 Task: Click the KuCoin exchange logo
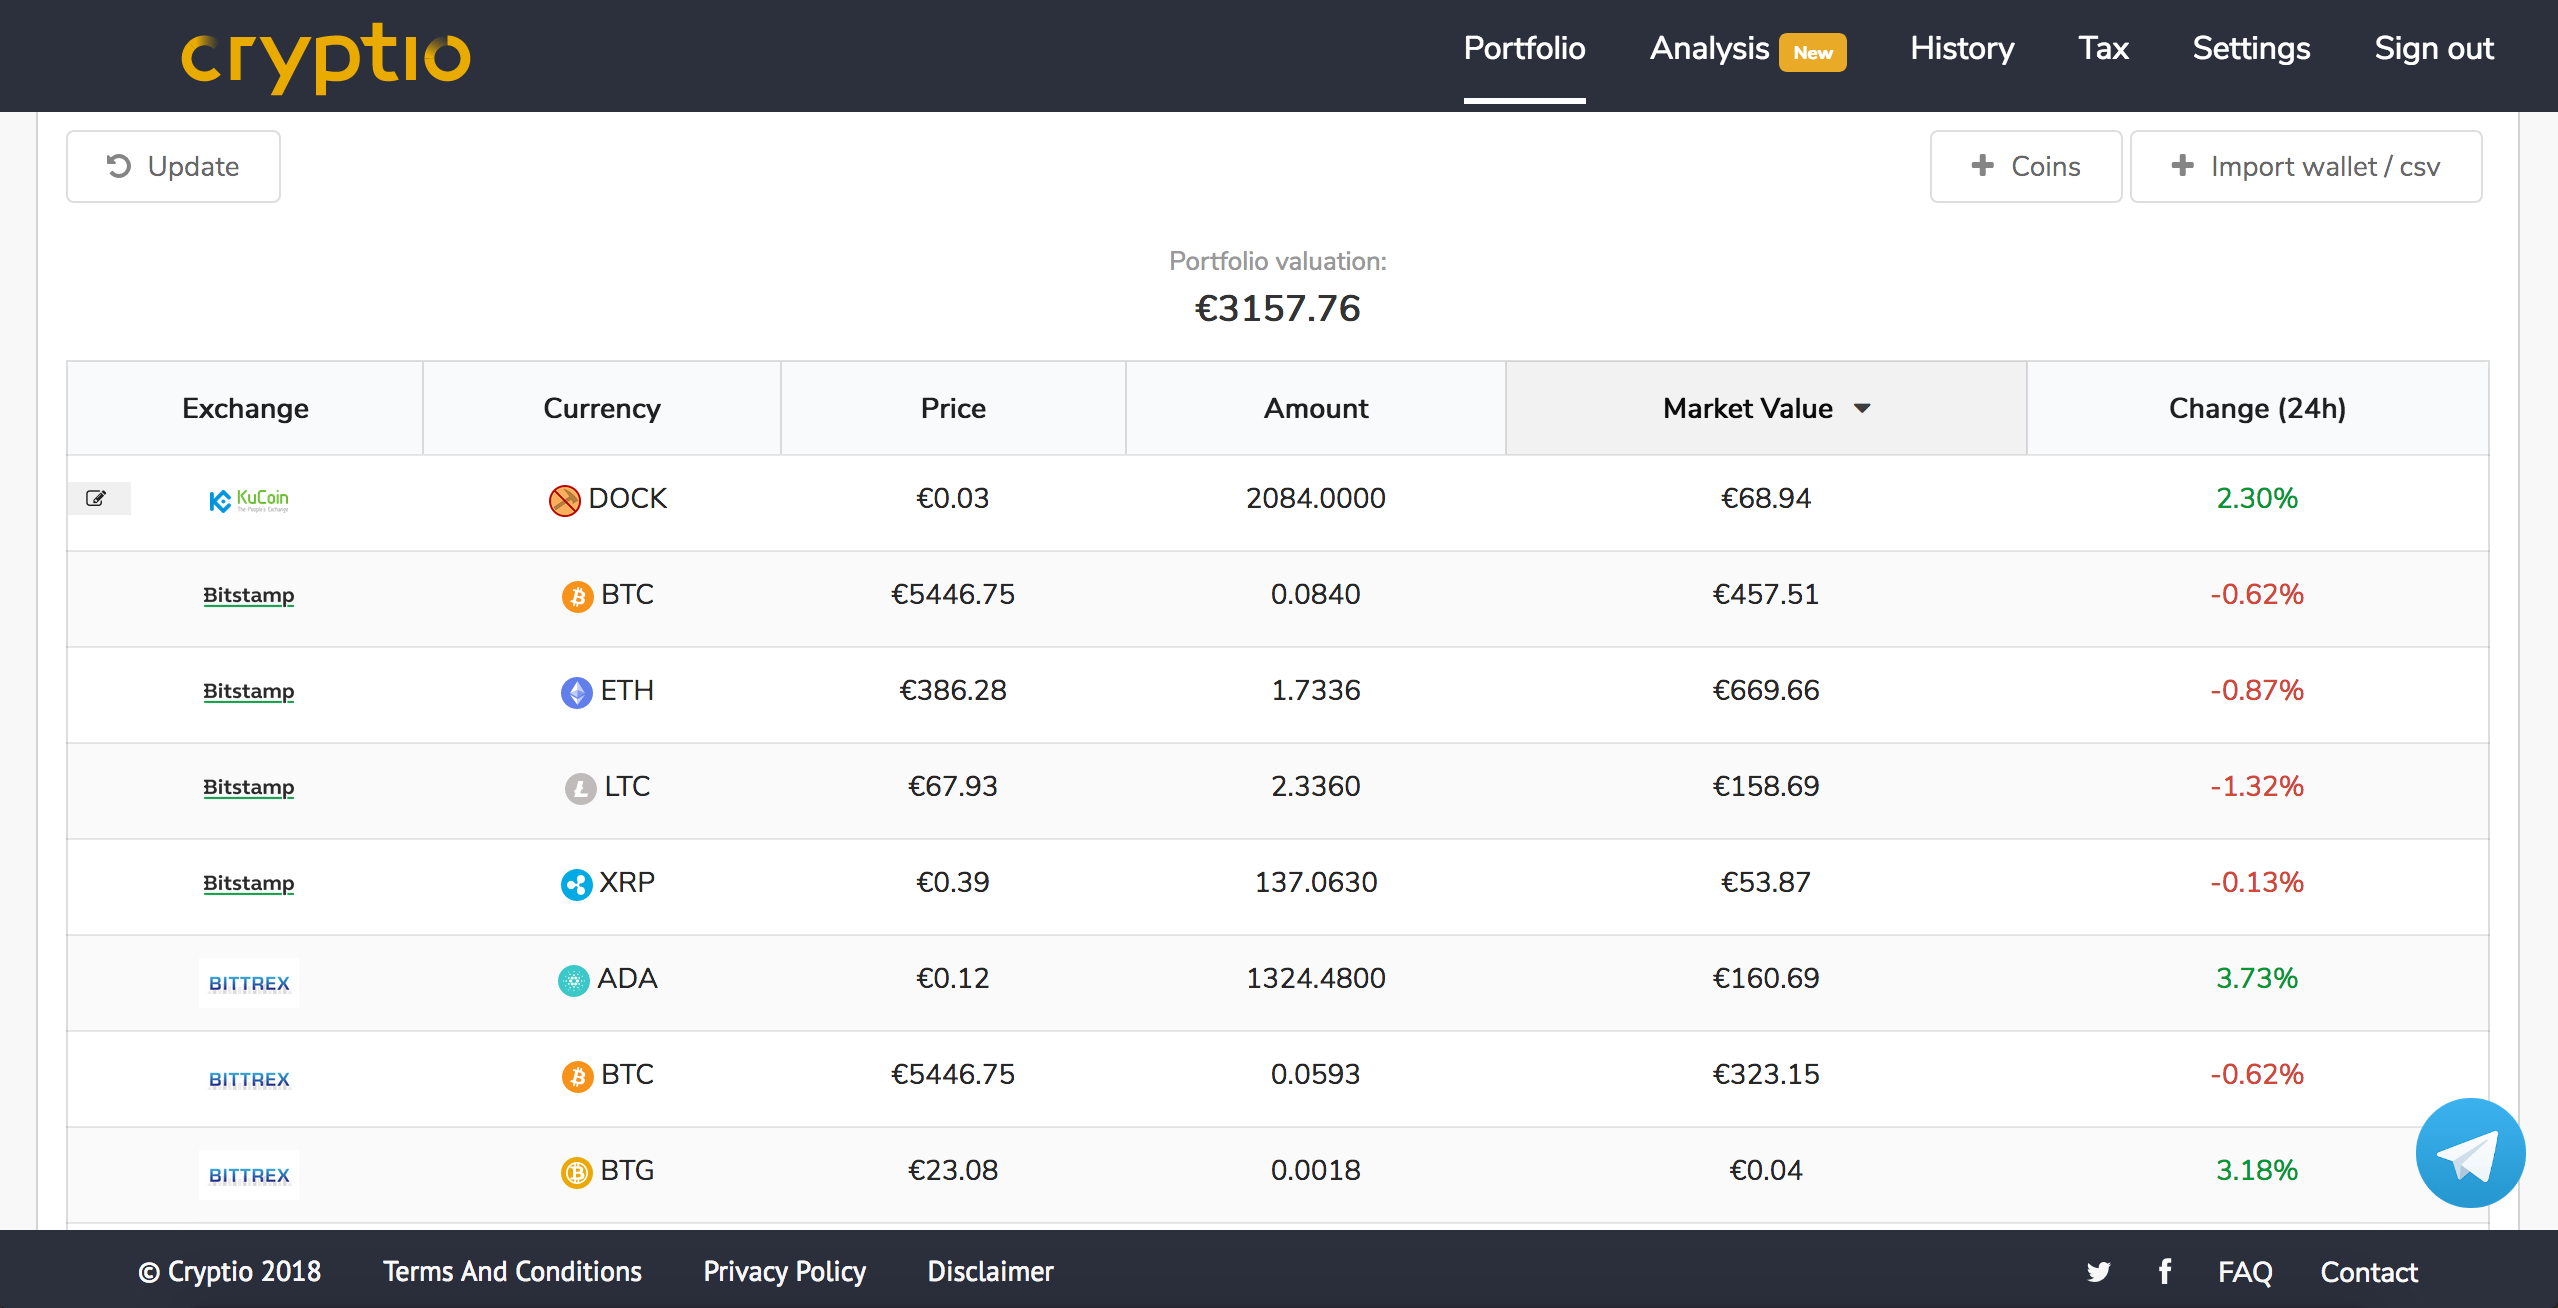(x=248, y=499)
